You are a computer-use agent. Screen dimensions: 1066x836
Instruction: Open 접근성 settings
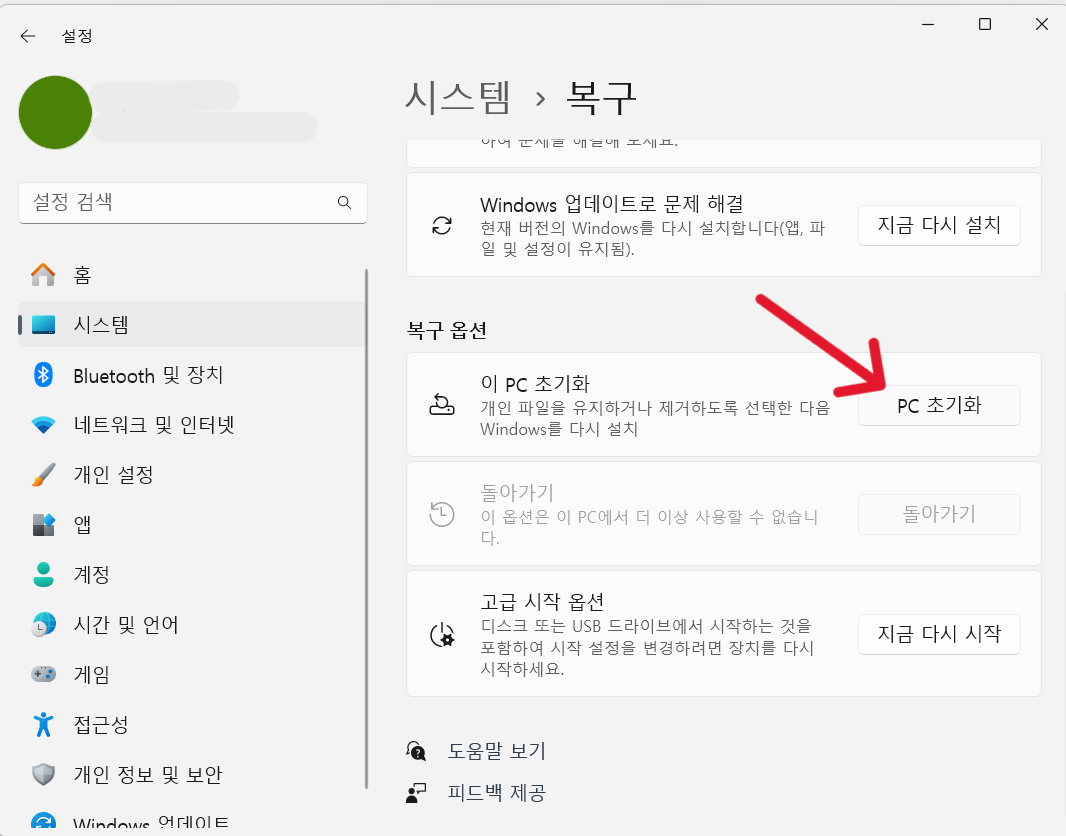point(192,725)
